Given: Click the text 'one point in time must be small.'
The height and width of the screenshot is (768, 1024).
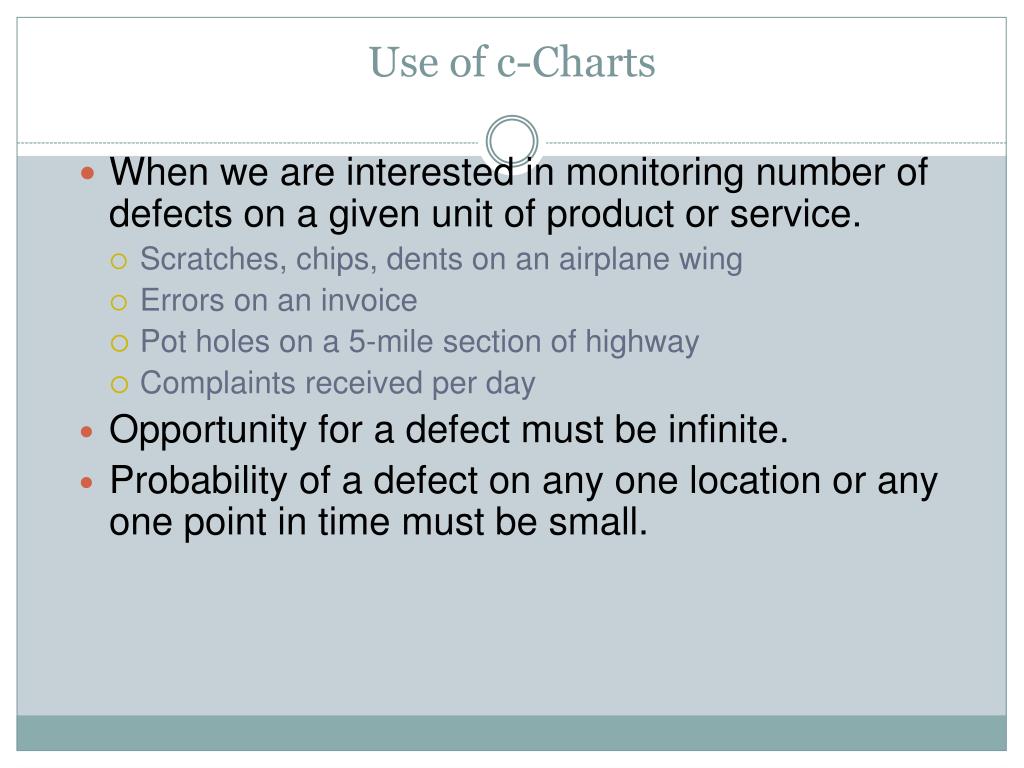Looking at the screenshot, I should (379, 522).
